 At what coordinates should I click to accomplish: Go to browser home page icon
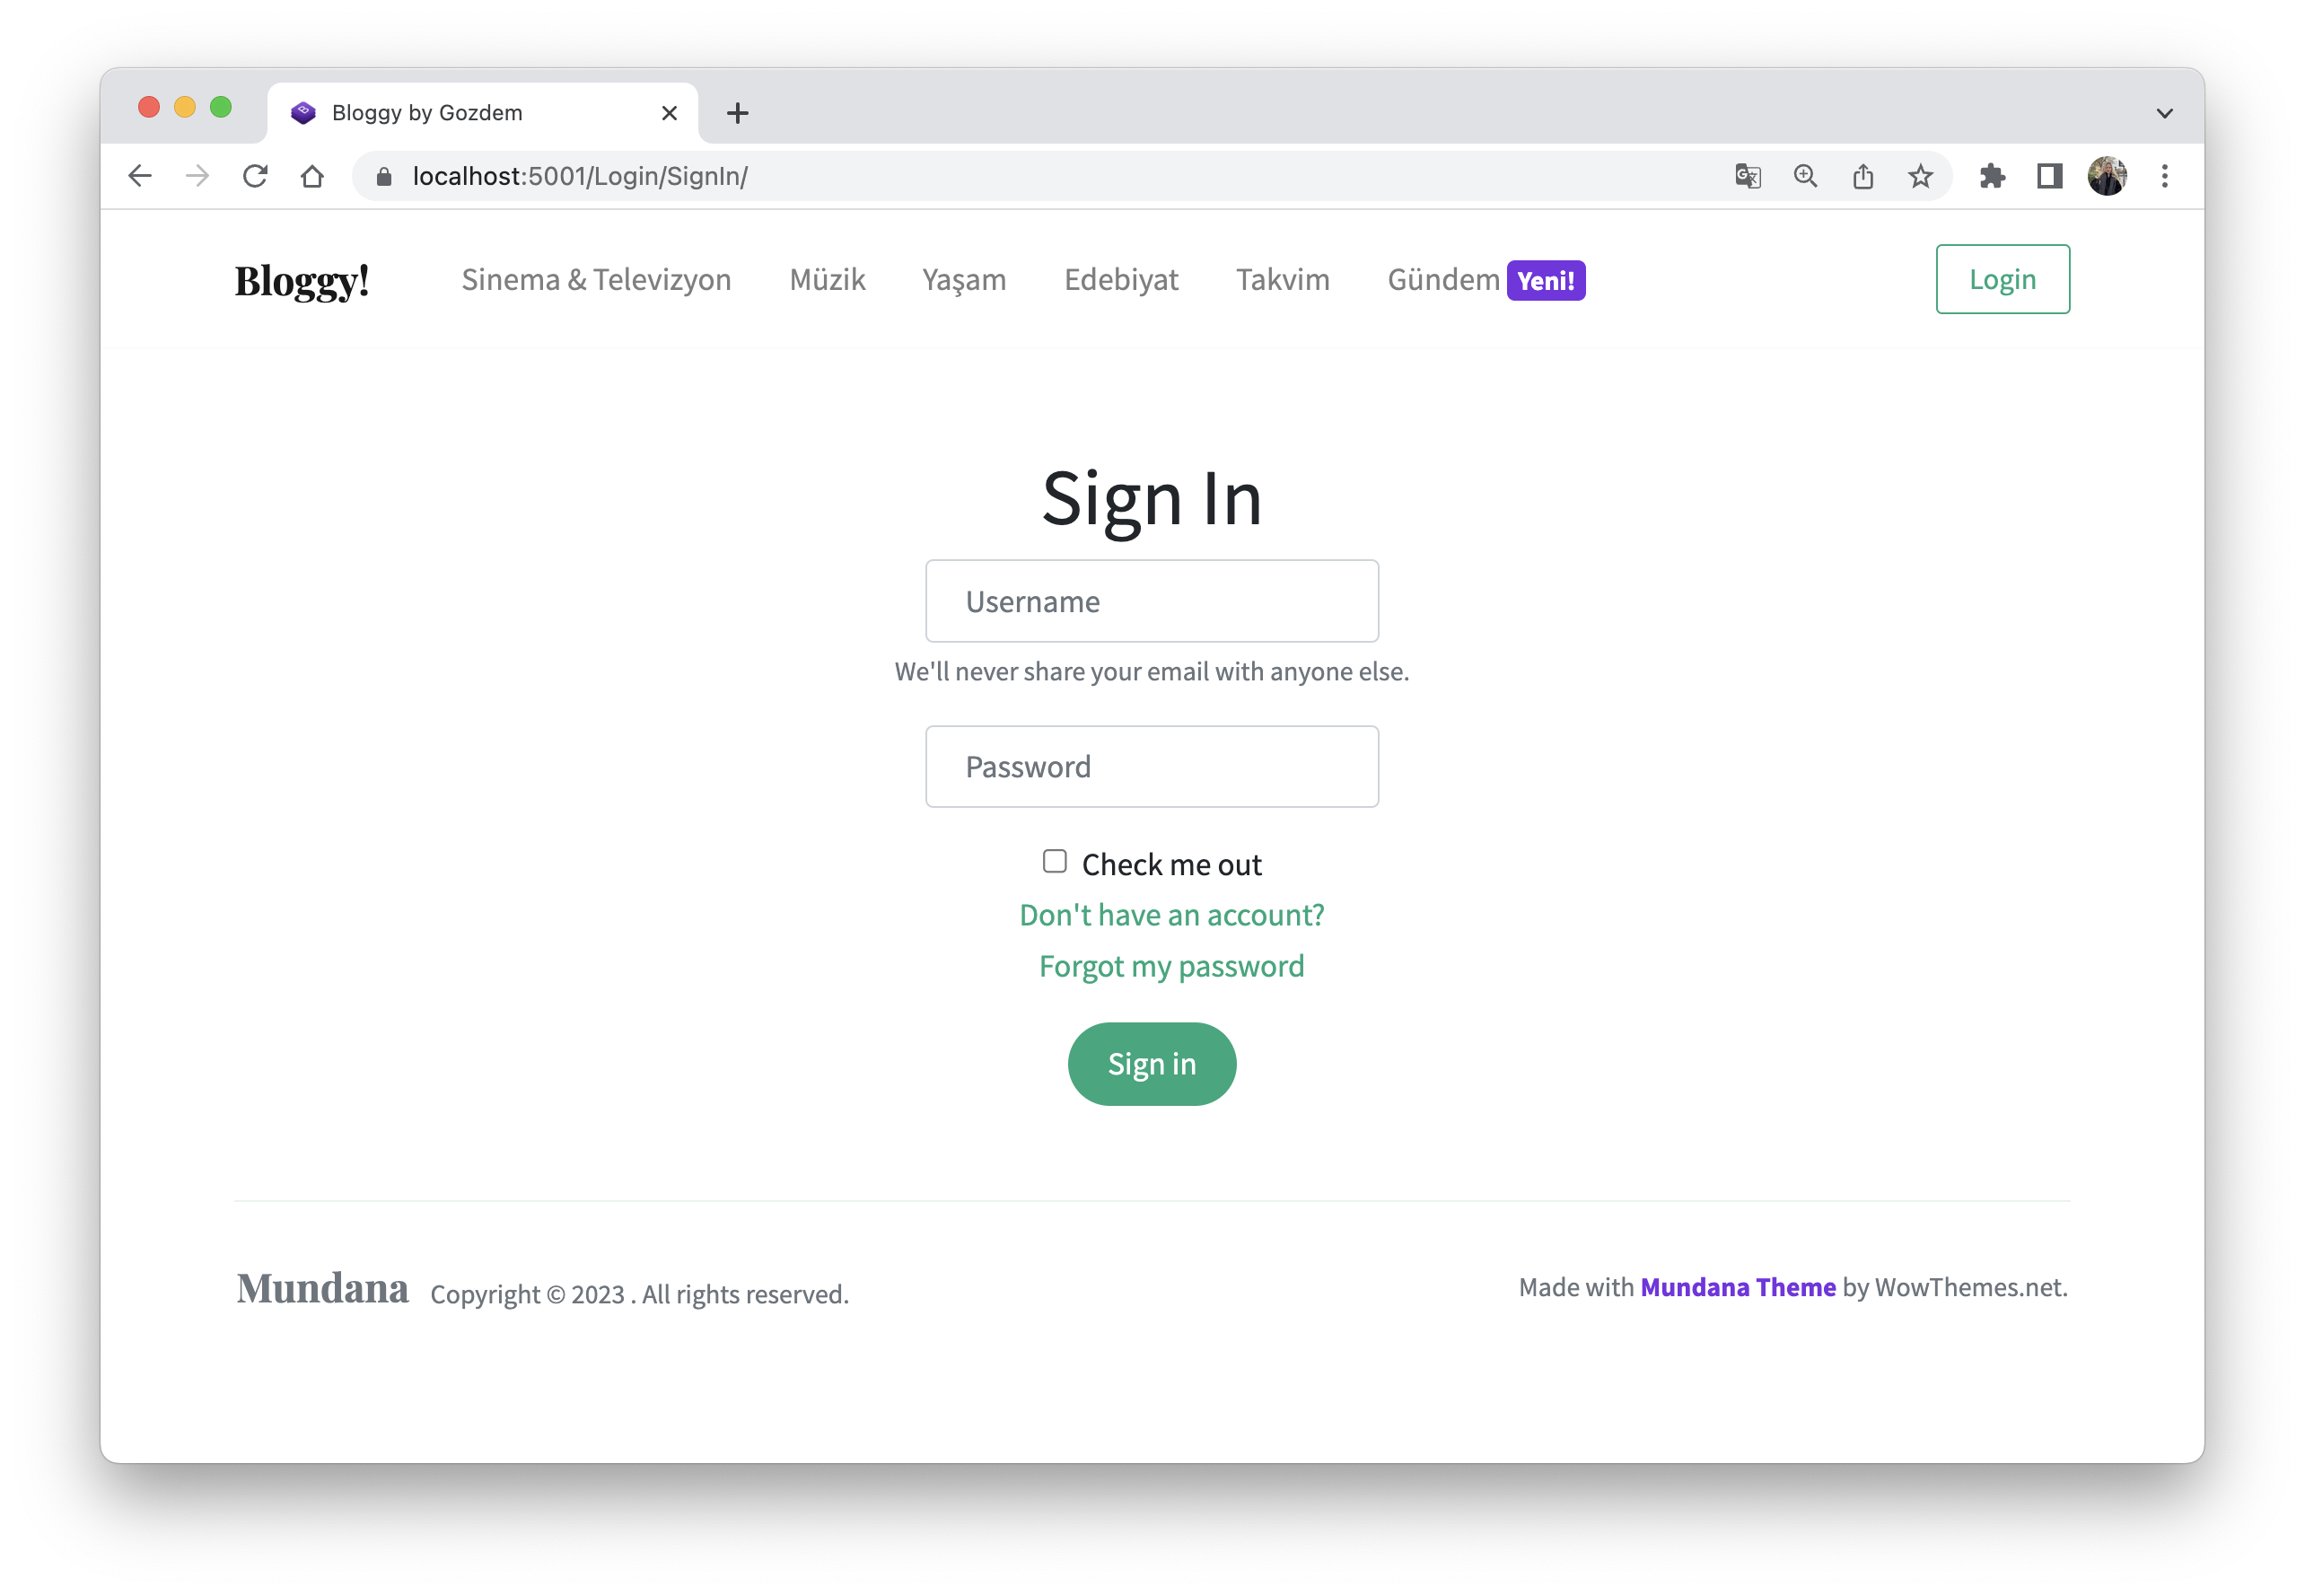312,176
